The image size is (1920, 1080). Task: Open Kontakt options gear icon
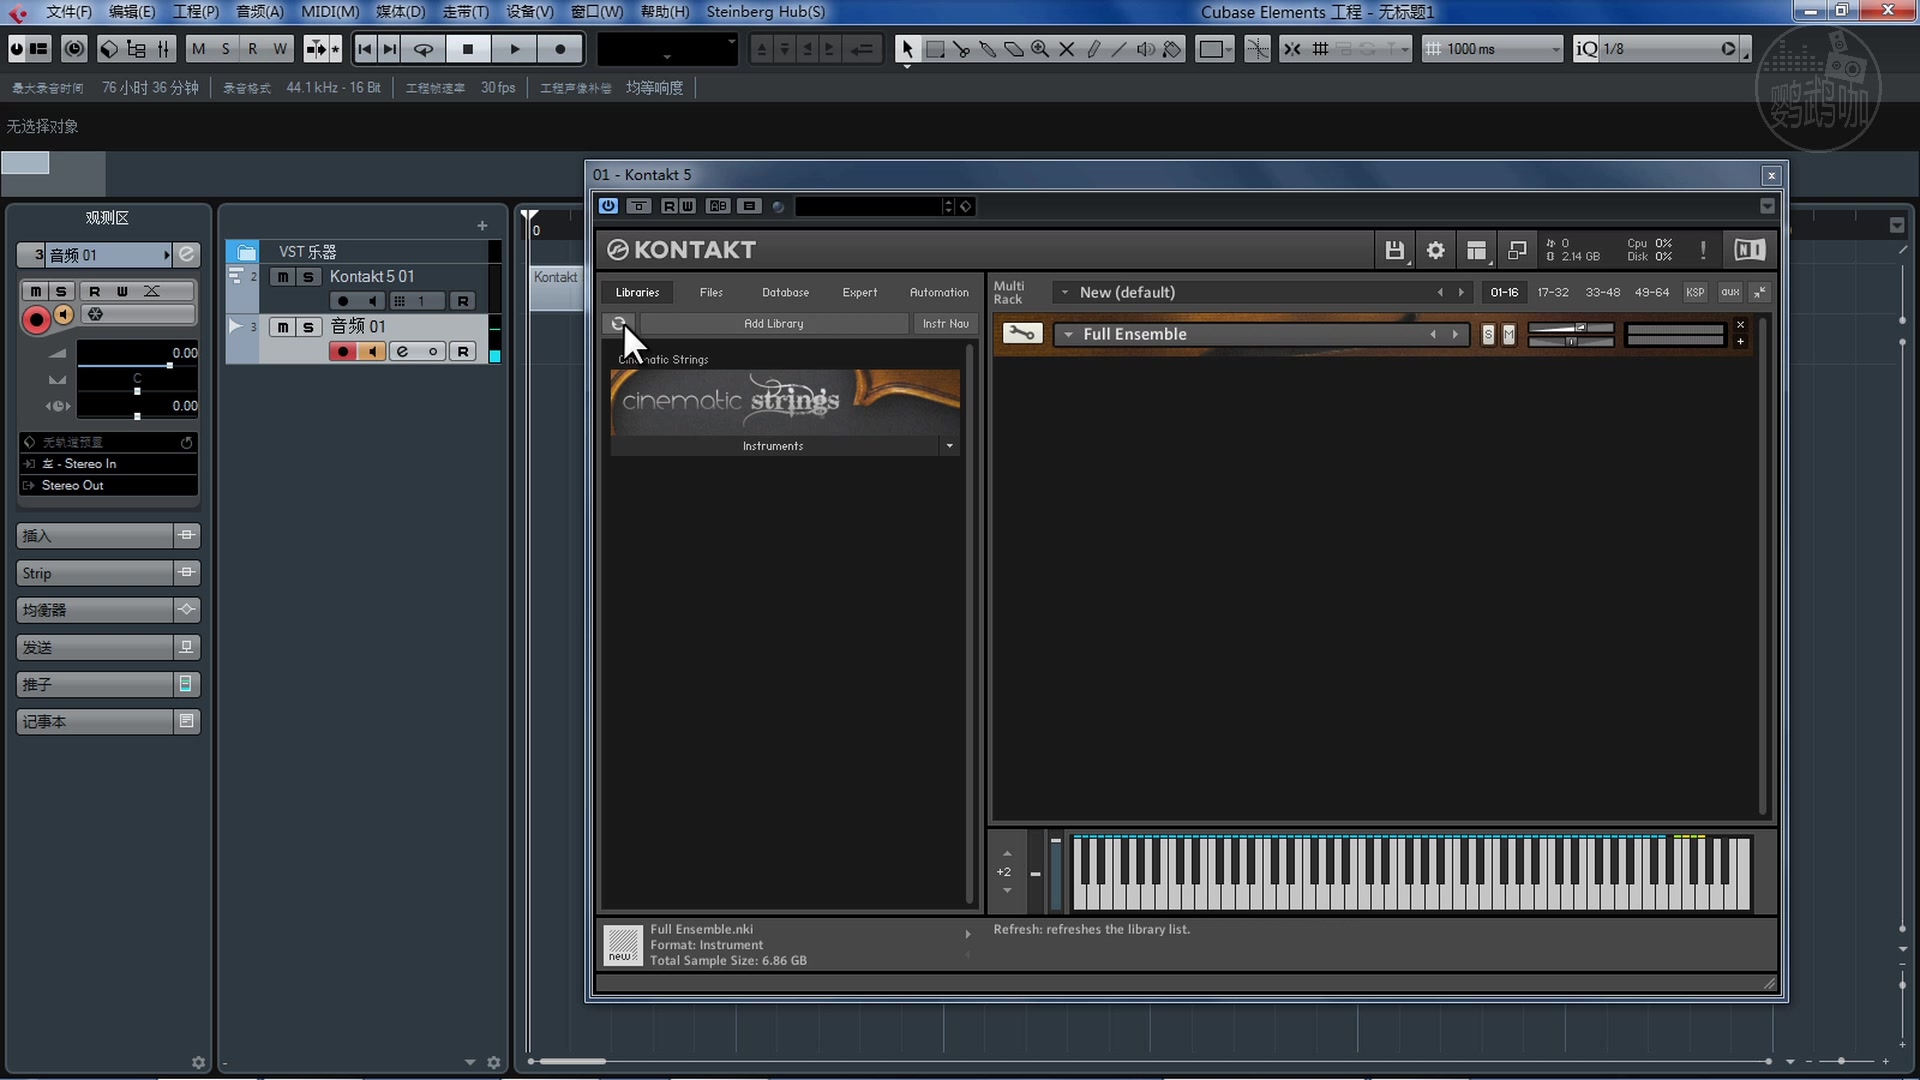point(1435,250)
